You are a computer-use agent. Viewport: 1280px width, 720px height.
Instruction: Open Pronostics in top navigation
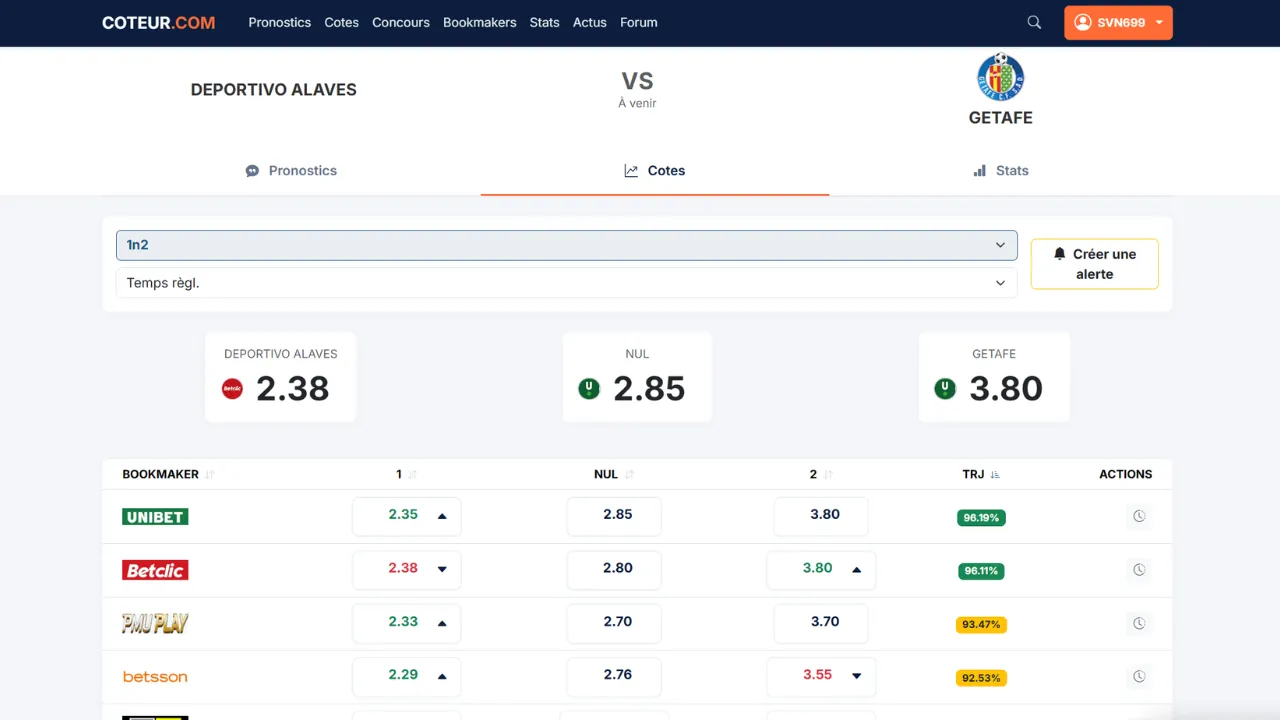coord(280,22)
